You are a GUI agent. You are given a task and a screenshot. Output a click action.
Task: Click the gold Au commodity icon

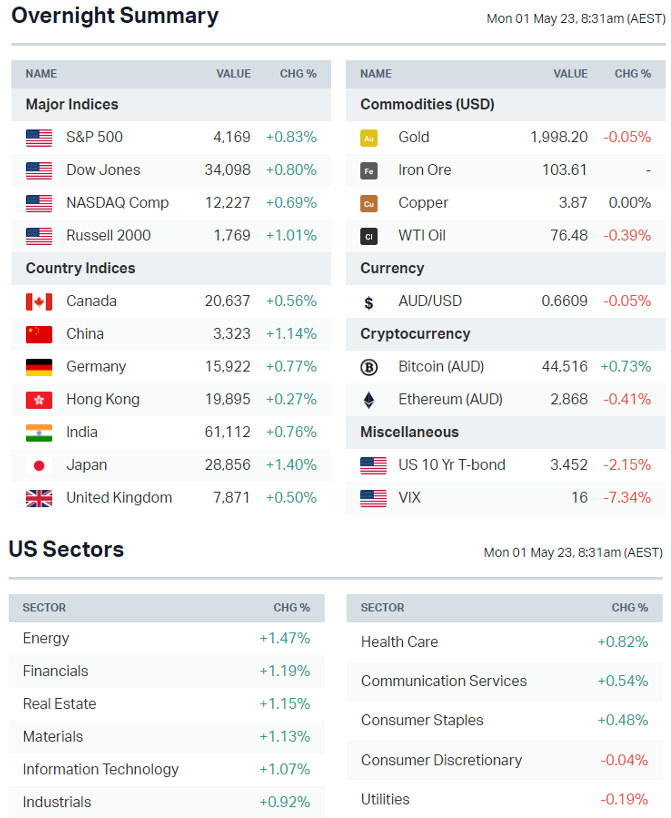[x=369, y=138]
